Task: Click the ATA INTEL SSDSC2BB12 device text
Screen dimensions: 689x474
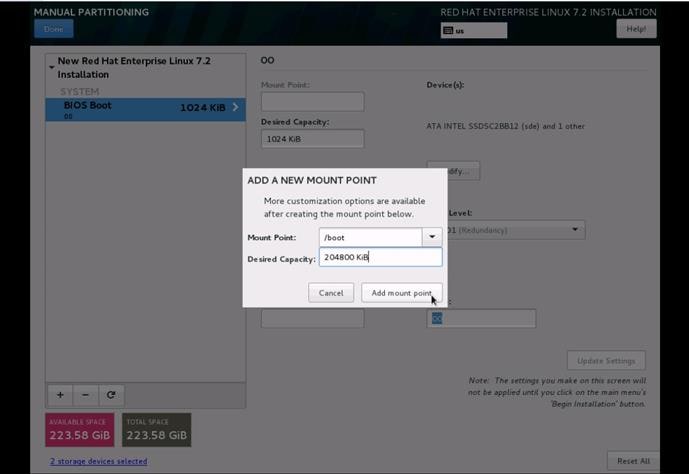Action: (505, 126)
